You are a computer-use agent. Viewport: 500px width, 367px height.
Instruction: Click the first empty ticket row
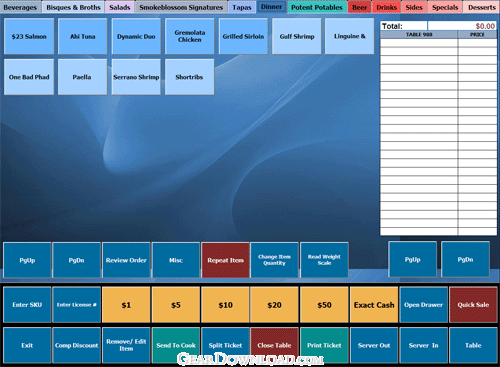coord(439,43)
